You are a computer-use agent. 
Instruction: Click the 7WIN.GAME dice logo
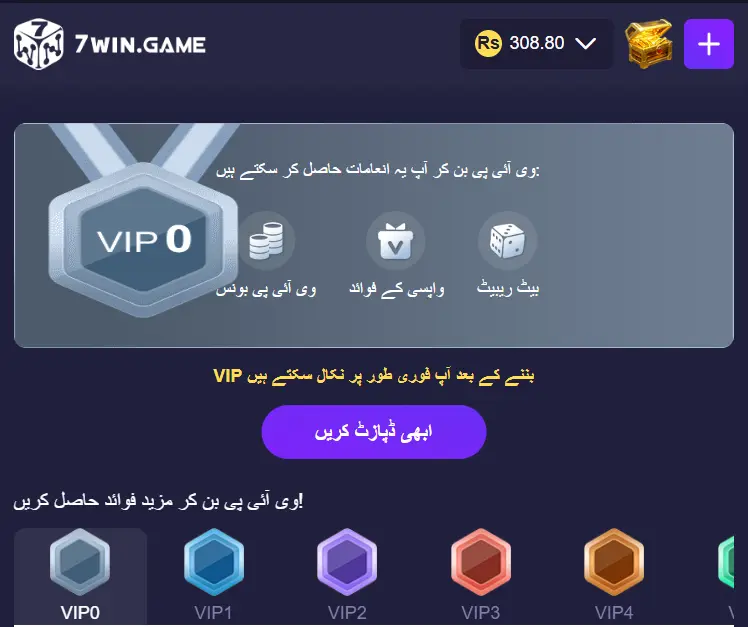point(39,44)
